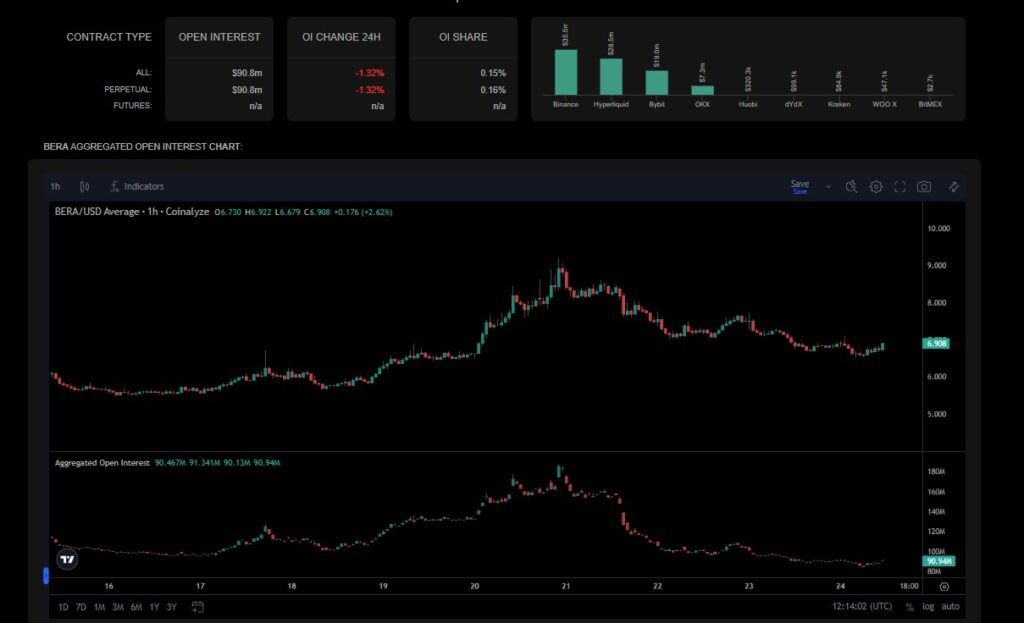The height and width of the screenshot is (623, 1024).
Task: Click the Aggregated Open Interest indicator label
Action: 102,462
